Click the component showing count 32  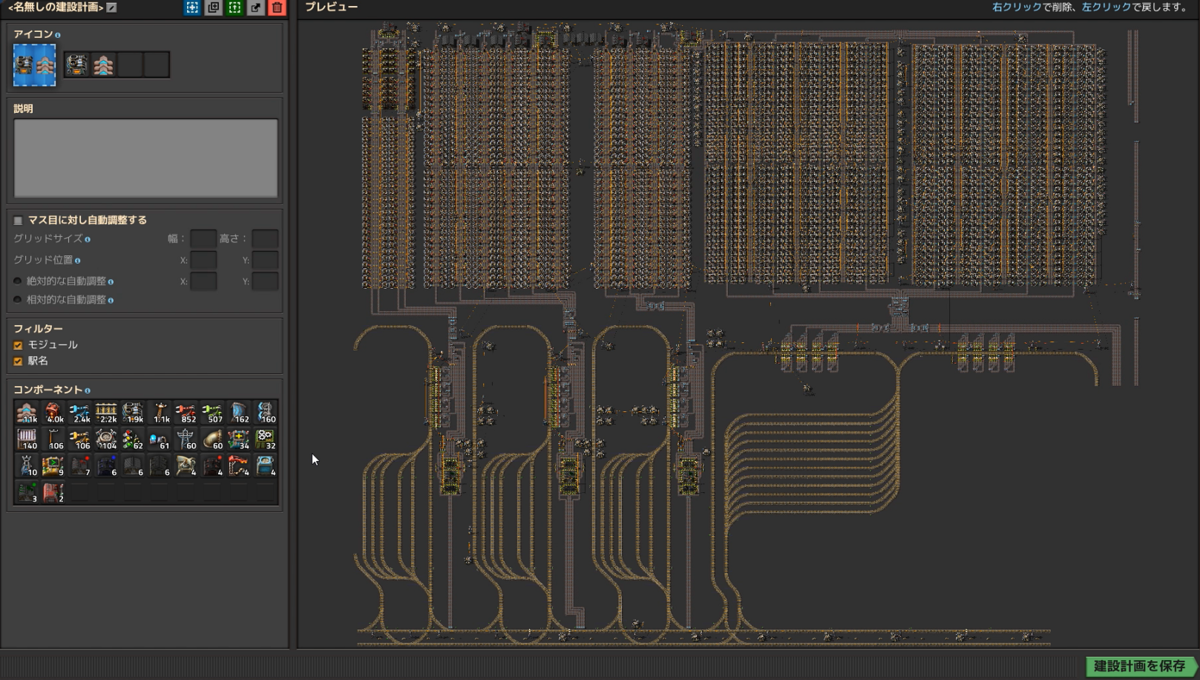click(266, 439)
